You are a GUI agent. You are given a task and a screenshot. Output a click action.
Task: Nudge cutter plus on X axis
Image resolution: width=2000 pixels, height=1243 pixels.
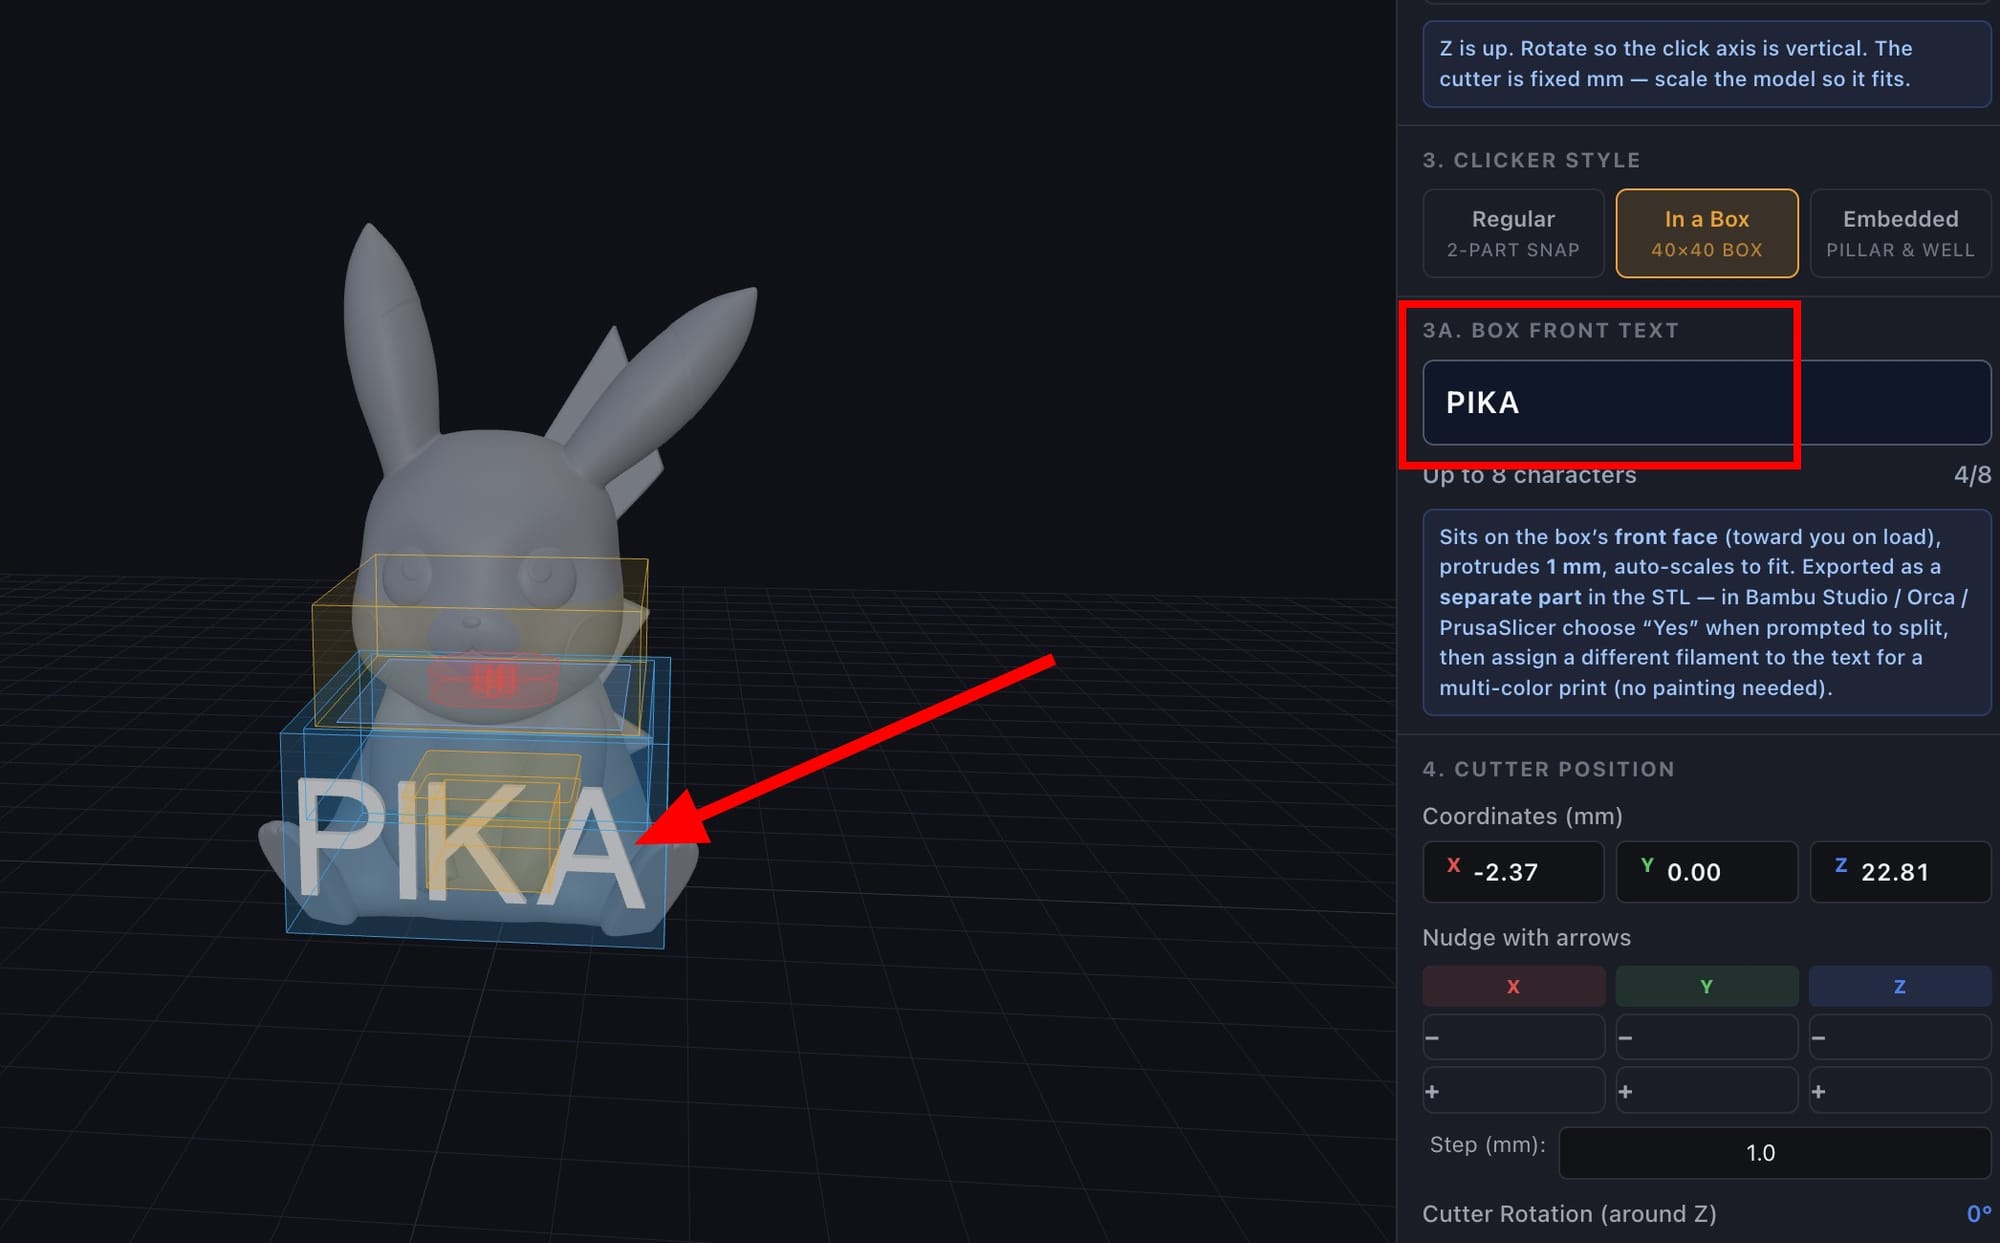[x=1513, y=1091]
